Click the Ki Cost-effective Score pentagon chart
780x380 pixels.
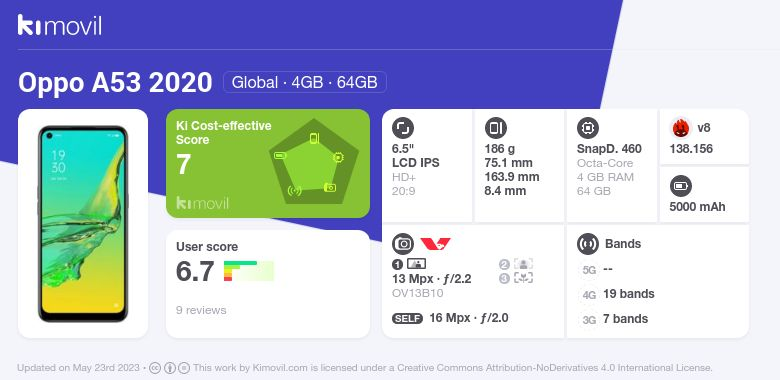click(314, 162)
